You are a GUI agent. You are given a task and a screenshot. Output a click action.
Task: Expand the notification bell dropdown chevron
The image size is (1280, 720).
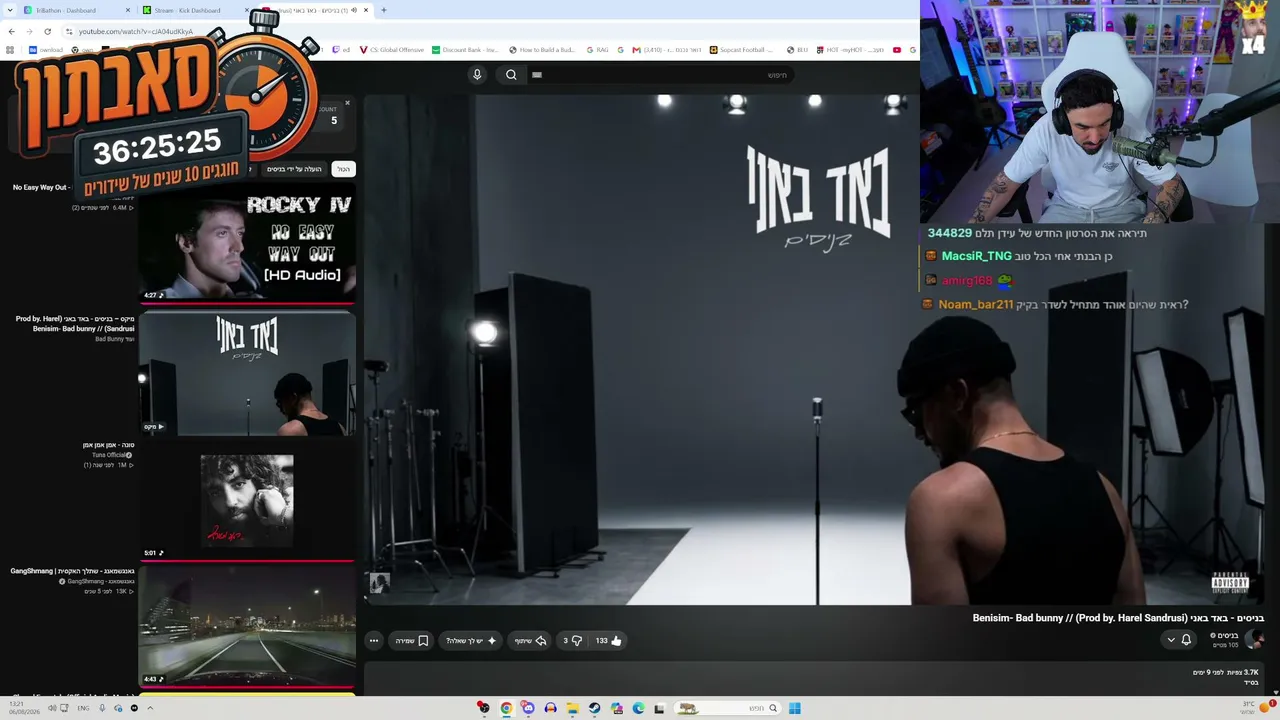pyautogui.click(x=1171, y=640)
